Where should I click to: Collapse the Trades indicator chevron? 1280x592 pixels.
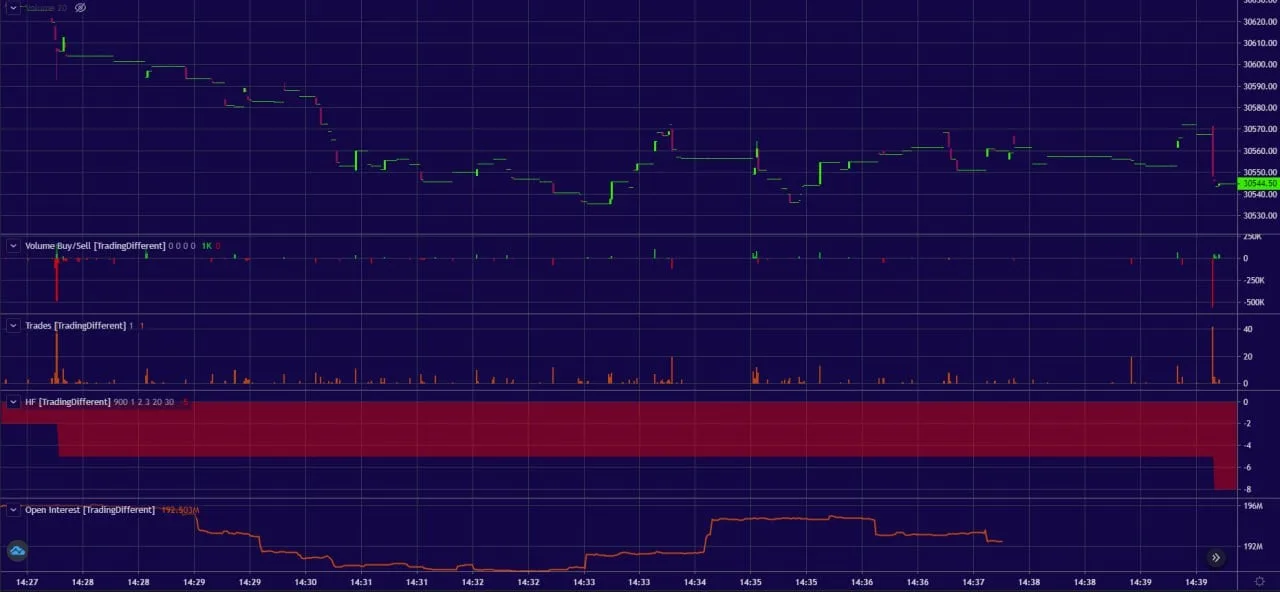click(x=13, y=325)
